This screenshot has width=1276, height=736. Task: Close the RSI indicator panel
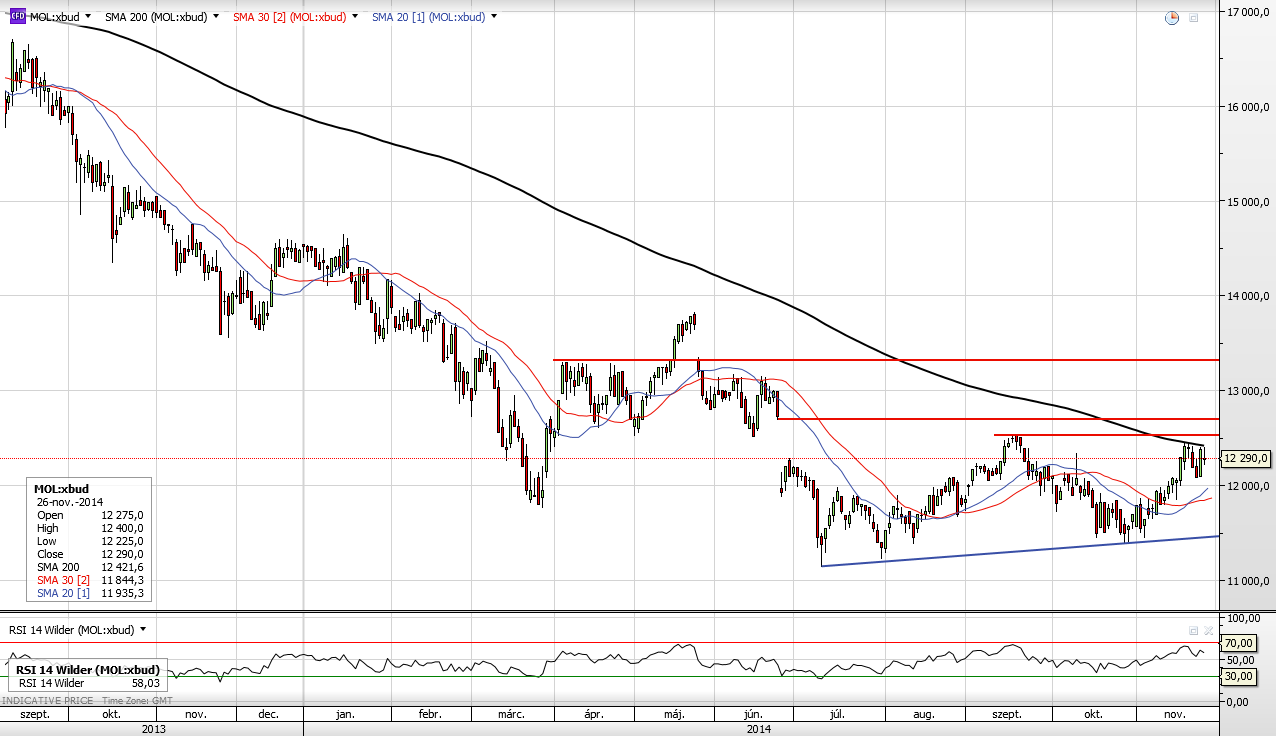pos(1208,630)
